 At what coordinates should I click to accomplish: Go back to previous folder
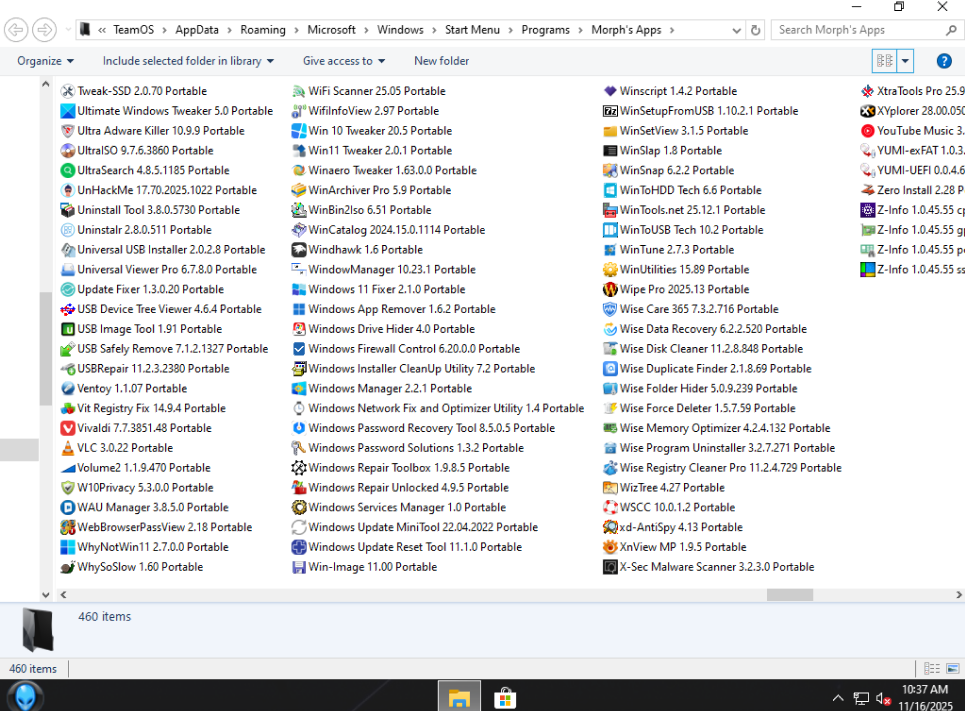(16, 30)
